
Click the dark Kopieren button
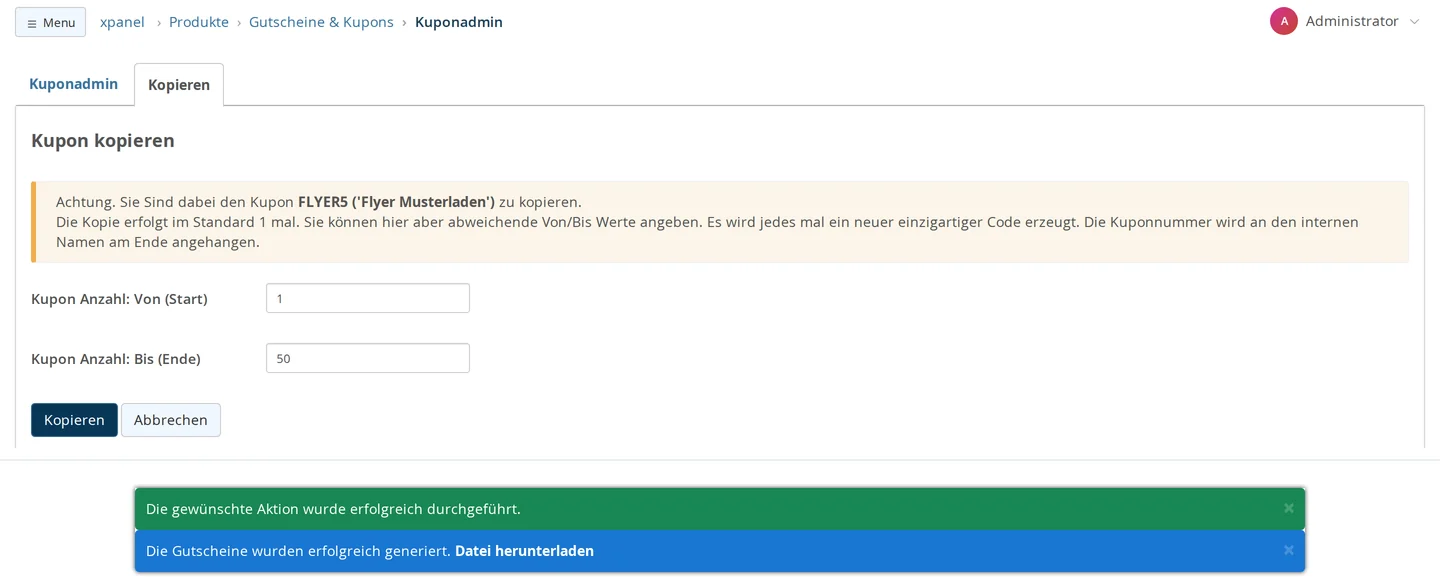[x=74, y=420]
